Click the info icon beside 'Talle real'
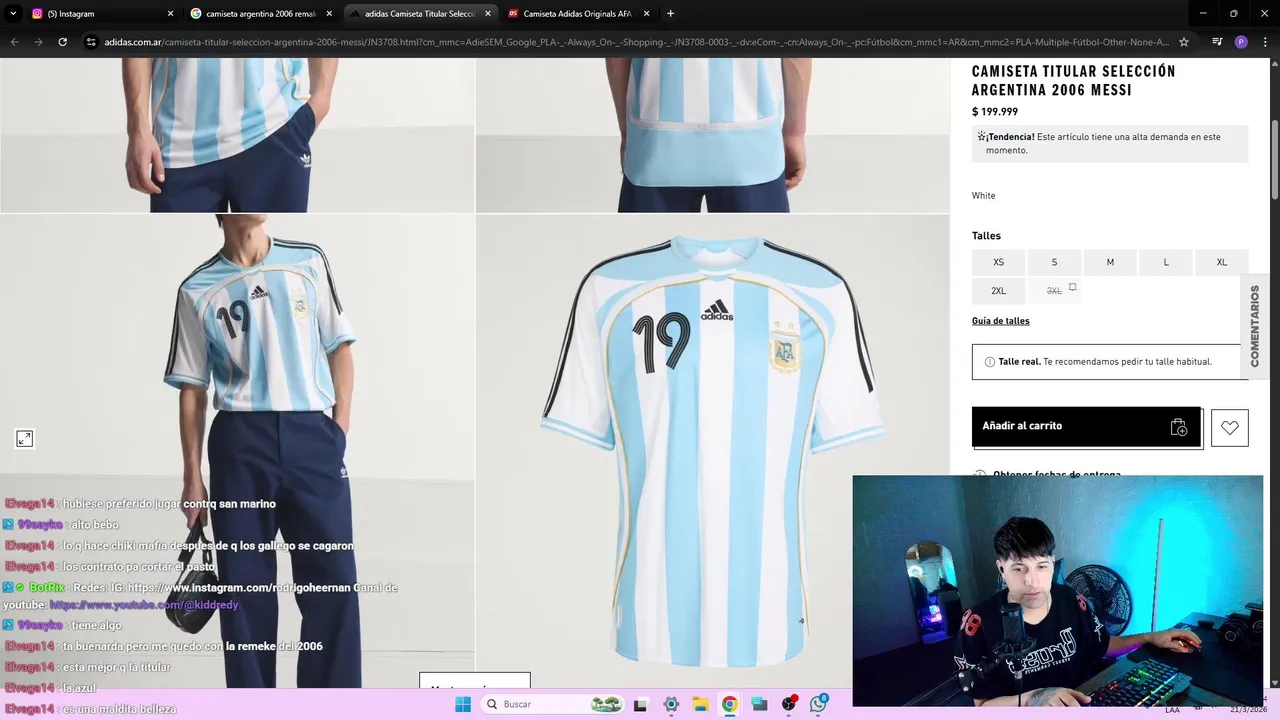Screen dimensions: 1280x720 pos(990,362)
